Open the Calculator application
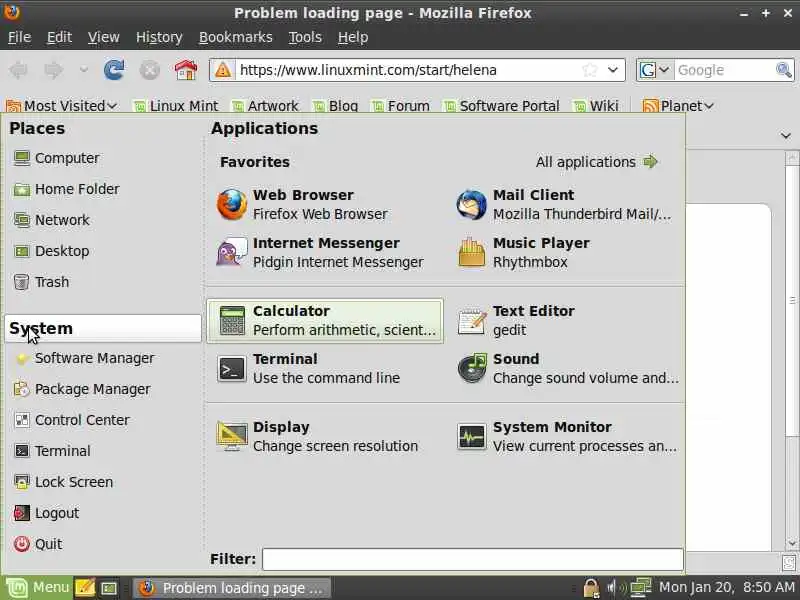800x600 pixels. 325,321
